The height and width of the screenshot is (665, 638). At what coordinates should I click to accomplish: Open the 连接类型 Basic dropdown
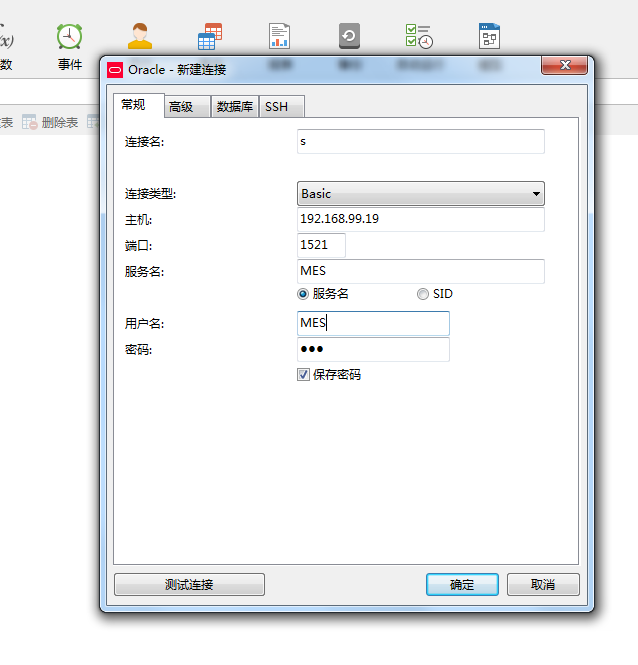[x=421, y=194]
